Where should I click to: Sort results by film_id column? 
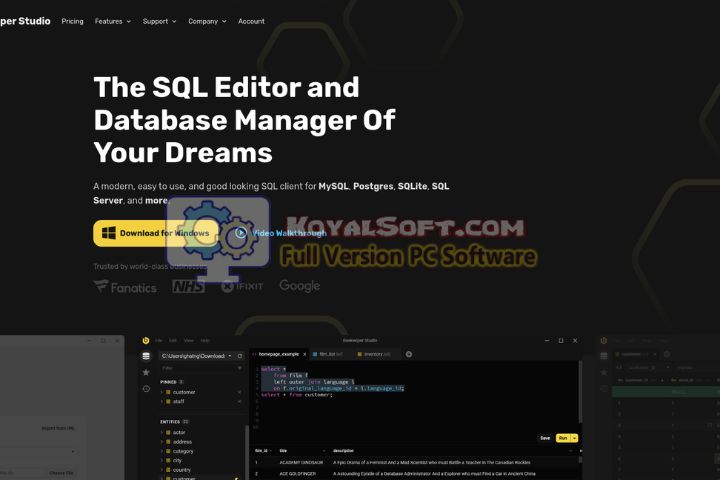point(263,451)
